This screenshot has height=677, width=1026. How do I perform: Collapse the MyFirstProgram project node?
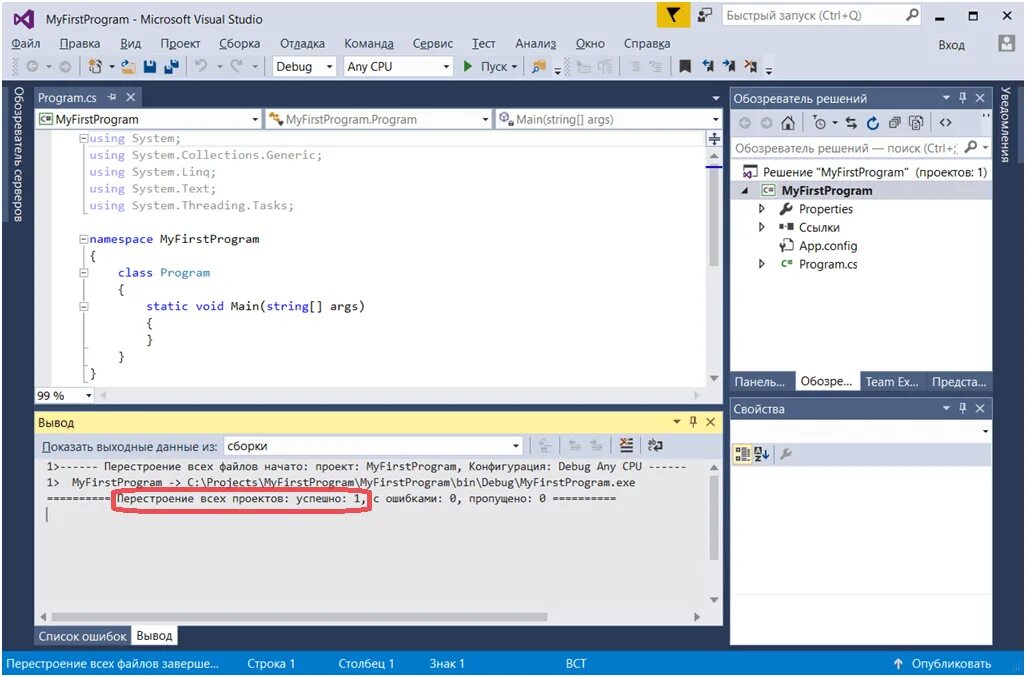point(745,190)
